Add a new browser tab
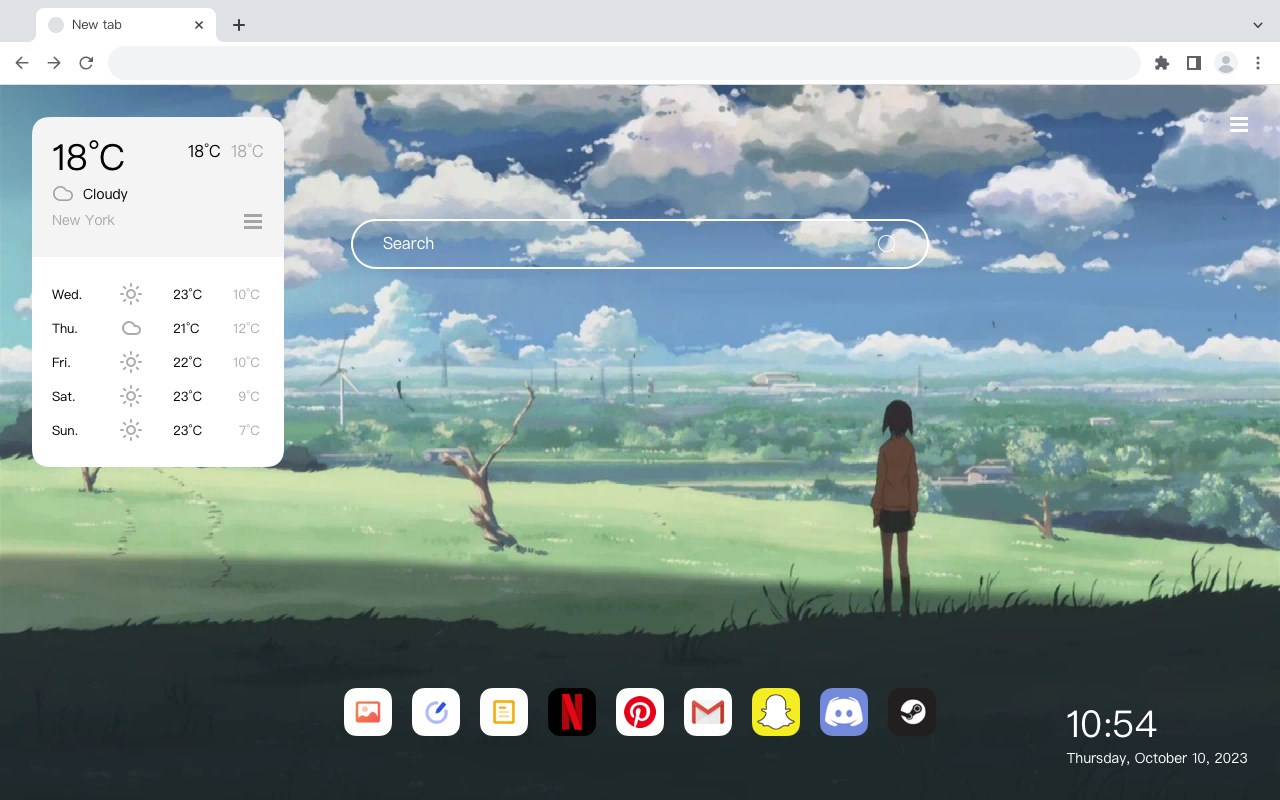The width and height of the screenshot is (1280, 800). click(238, 25)
